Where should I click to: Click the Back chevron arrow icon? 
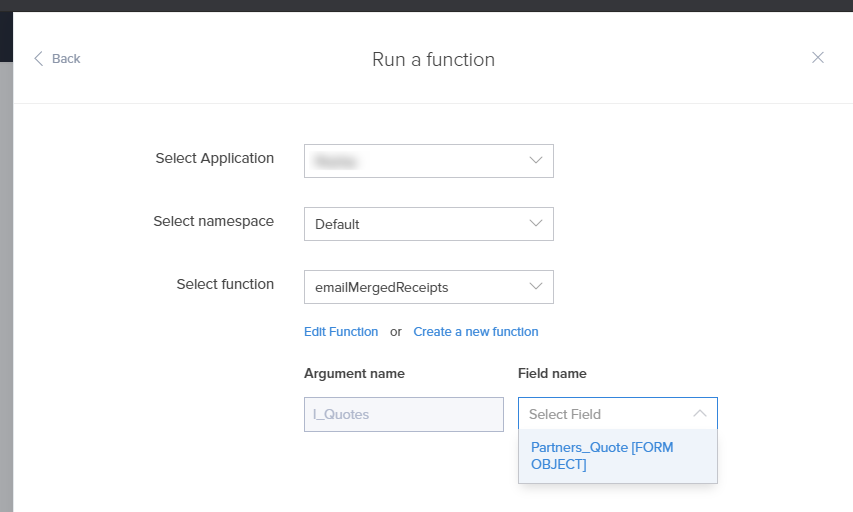39,59
